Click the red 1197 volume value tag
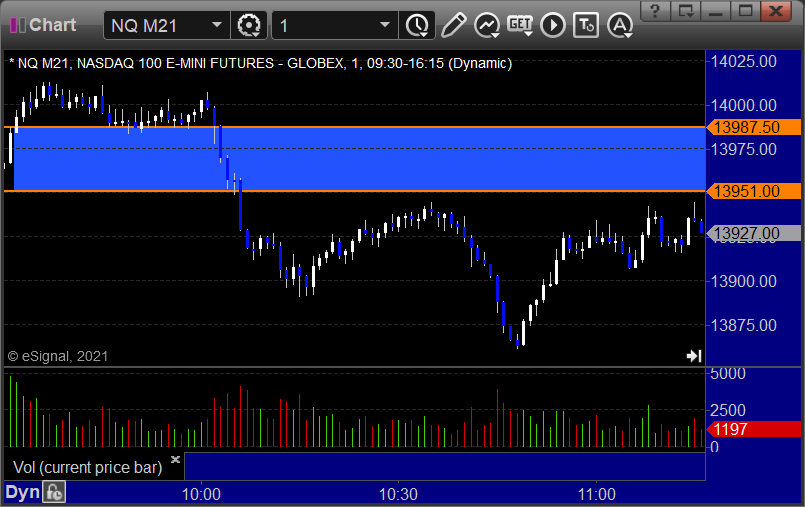The image size is (805, 507). (x=754, y=429)
